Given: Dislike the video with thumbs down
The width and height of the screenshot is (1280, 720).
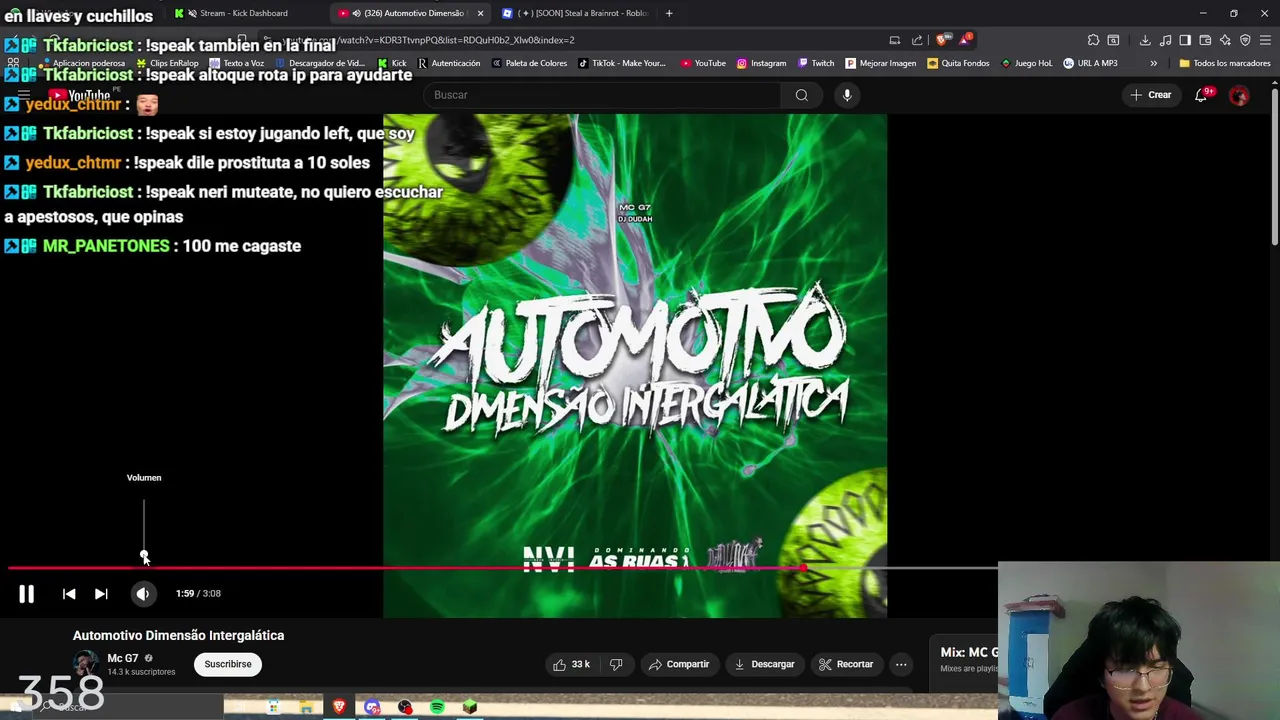Looking at the screenshot, I should [616, 664].
